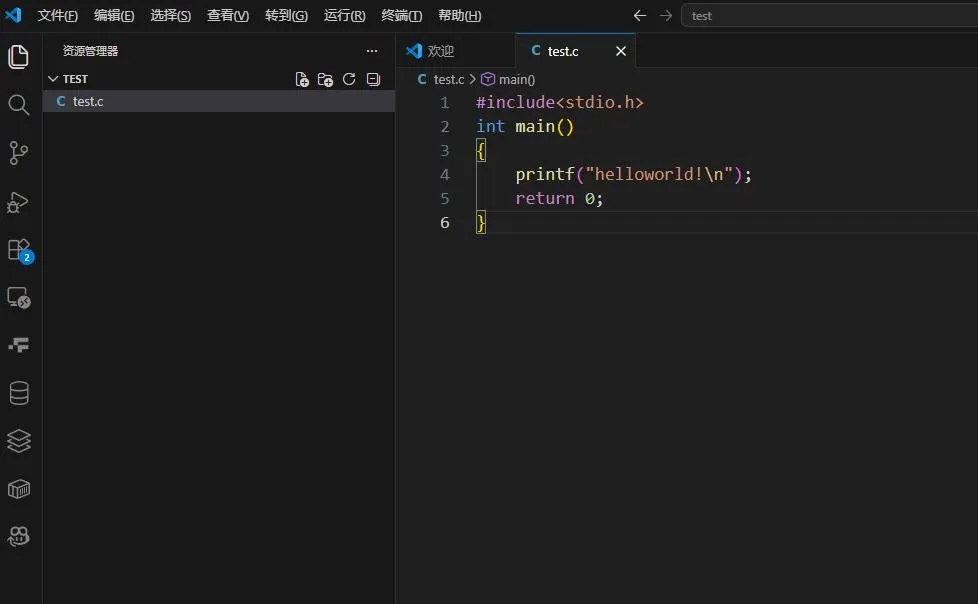Click the return 0; code line
The image size is (978, 604).
[x=559, y=198]
